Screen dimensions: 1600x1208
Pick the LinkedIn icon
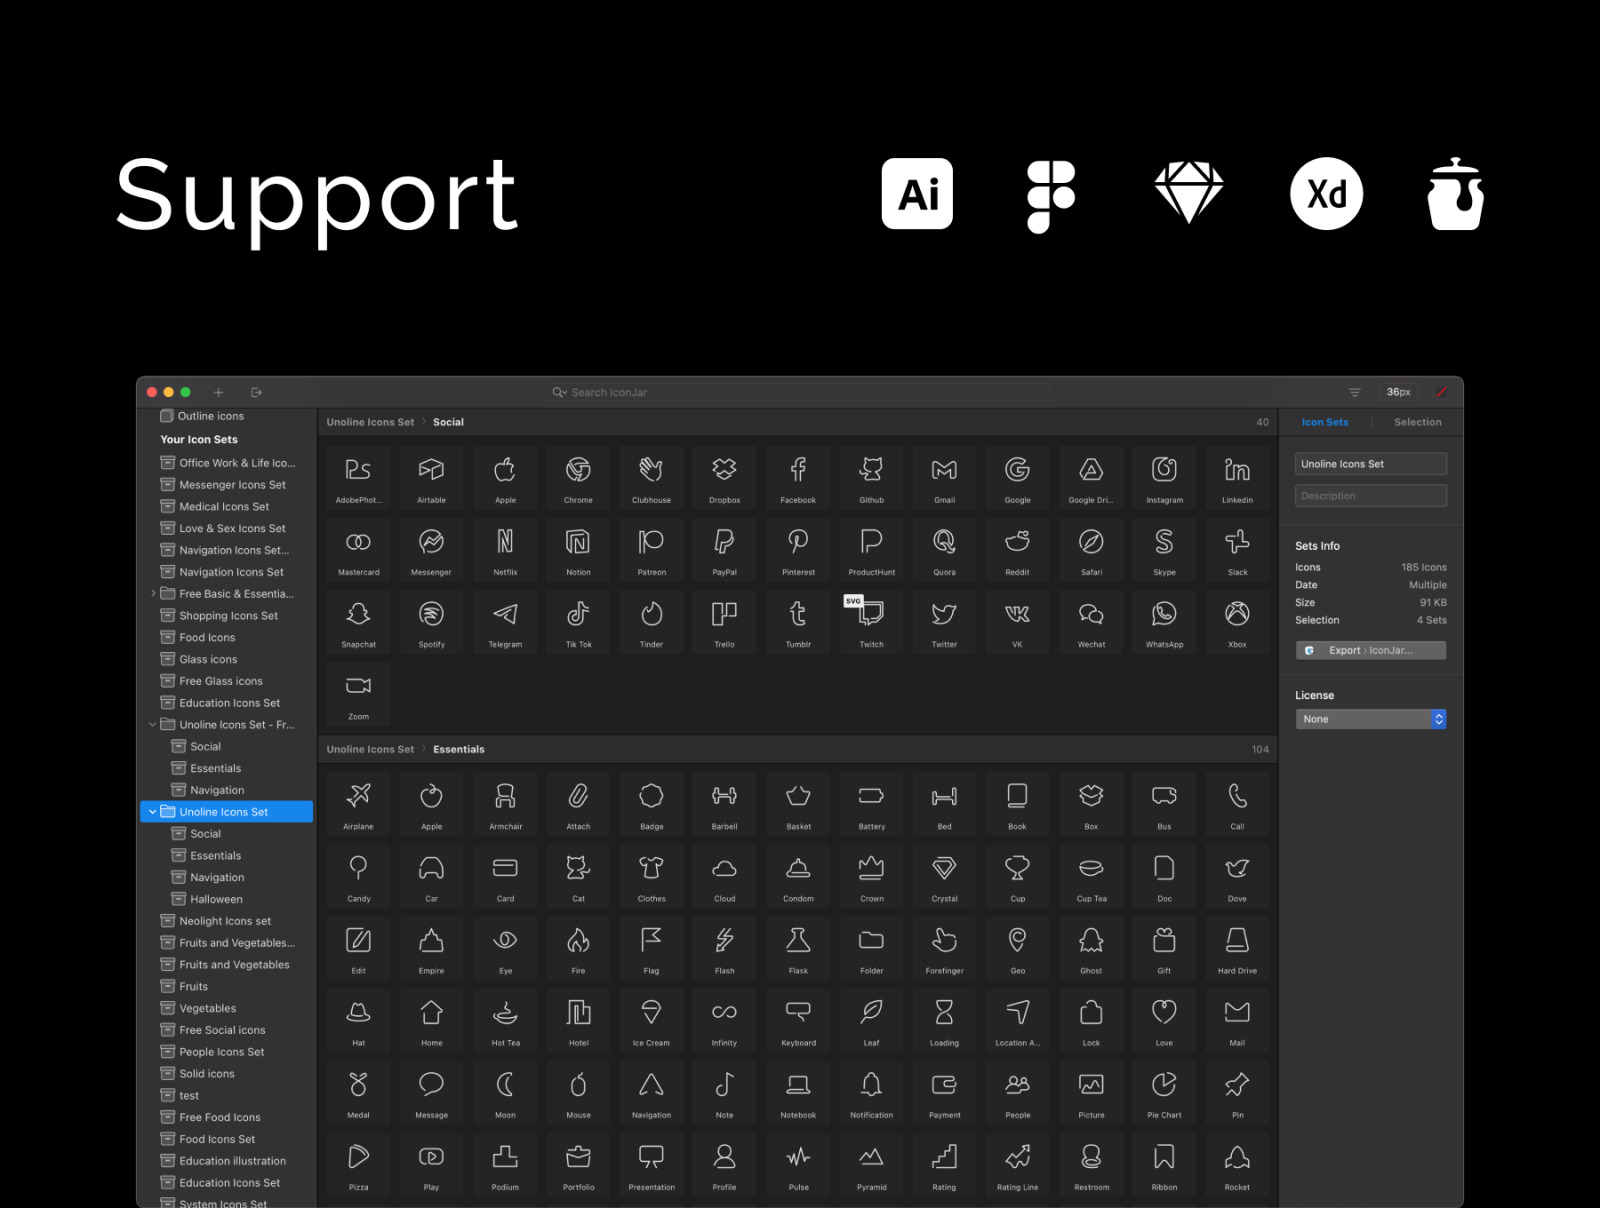pos(1237,478)
